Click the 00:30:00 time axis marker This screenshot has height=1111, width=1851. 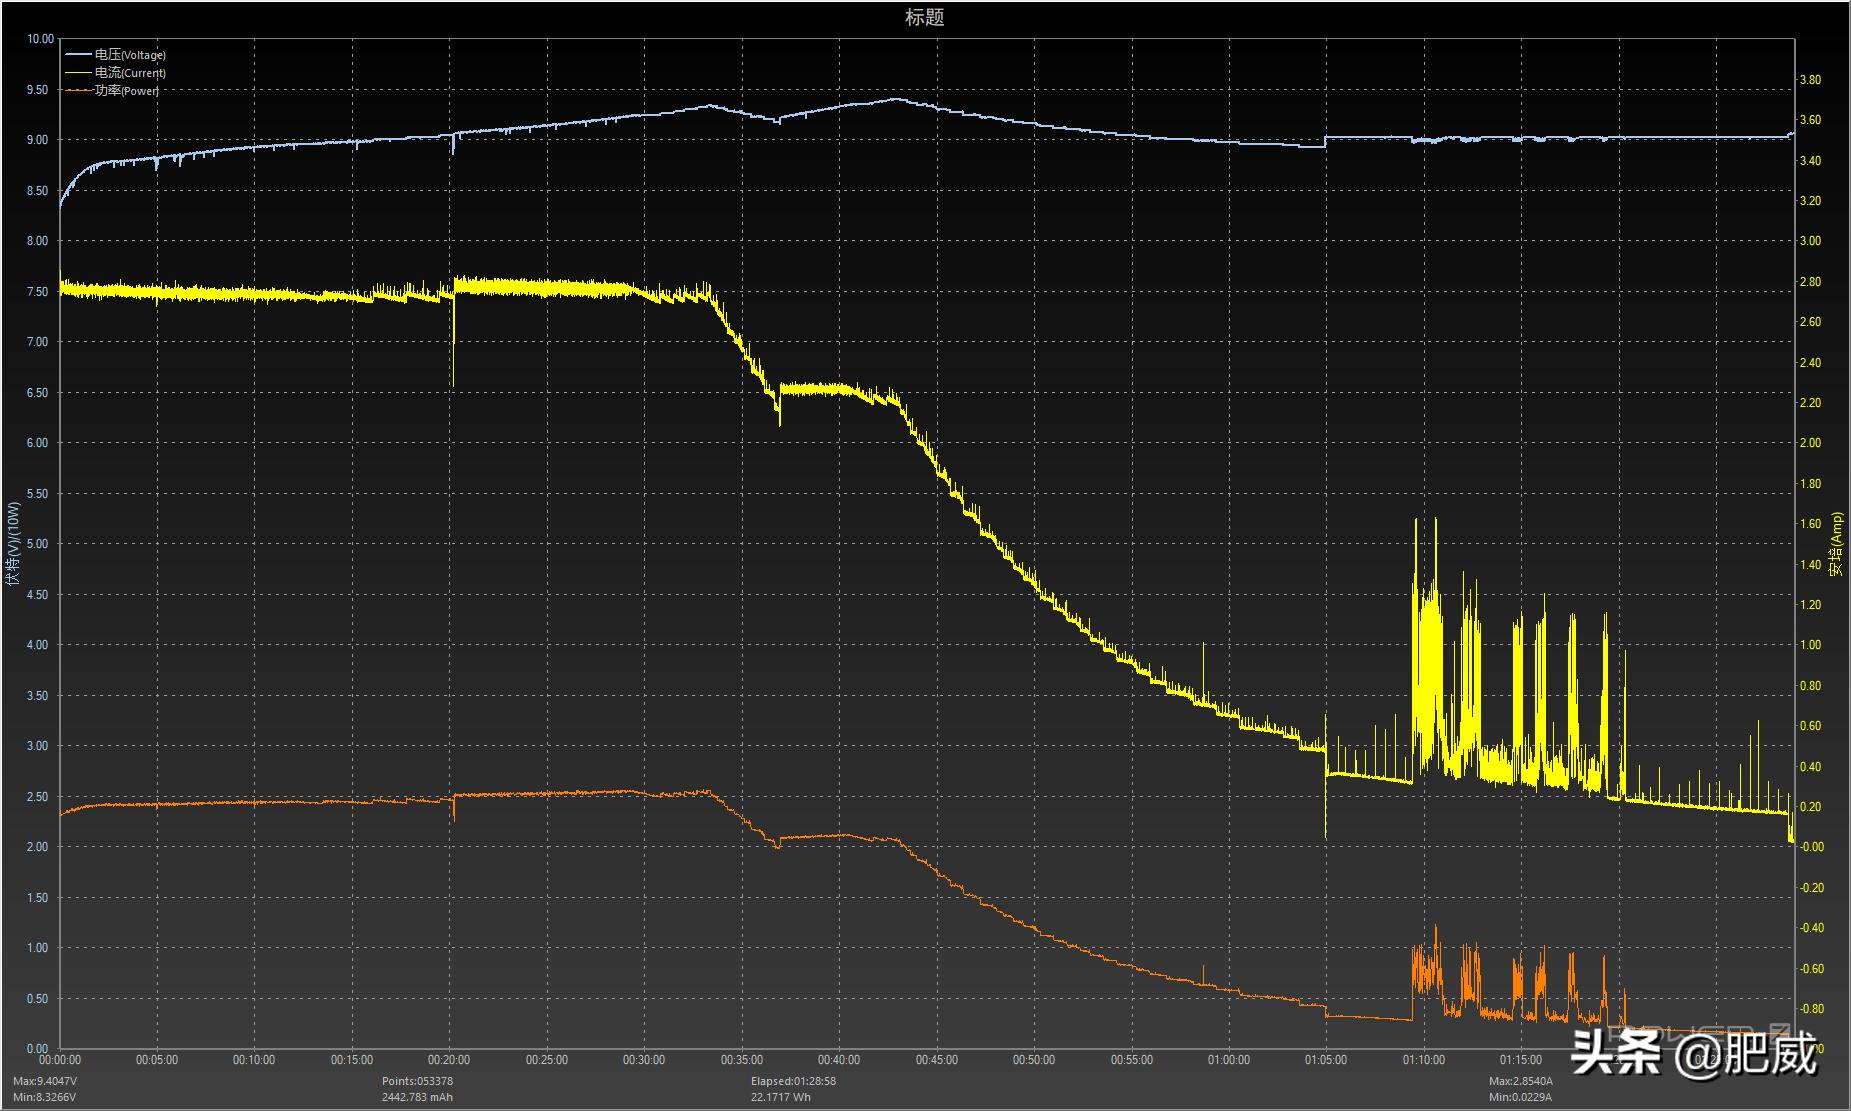click(644, 1060)
